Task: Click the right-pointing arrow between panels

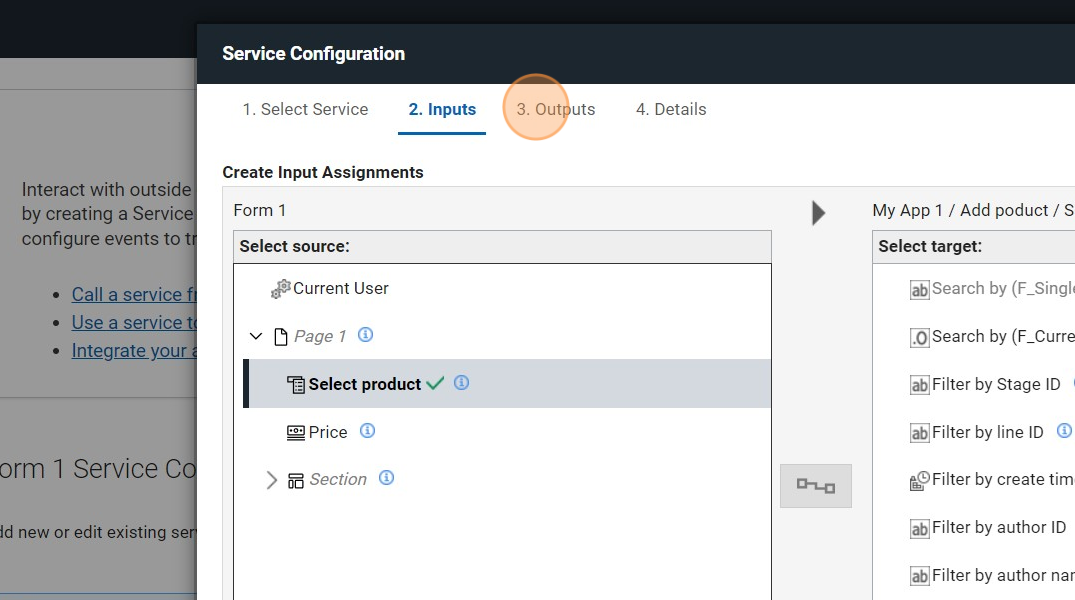Action: [x=818, y=212]
